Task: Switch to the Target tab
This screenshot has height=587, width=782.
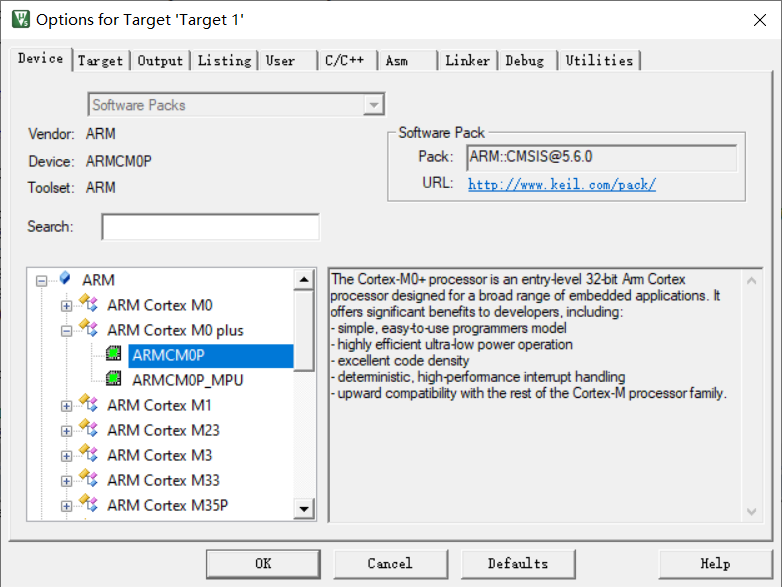Action: point(100,61)
